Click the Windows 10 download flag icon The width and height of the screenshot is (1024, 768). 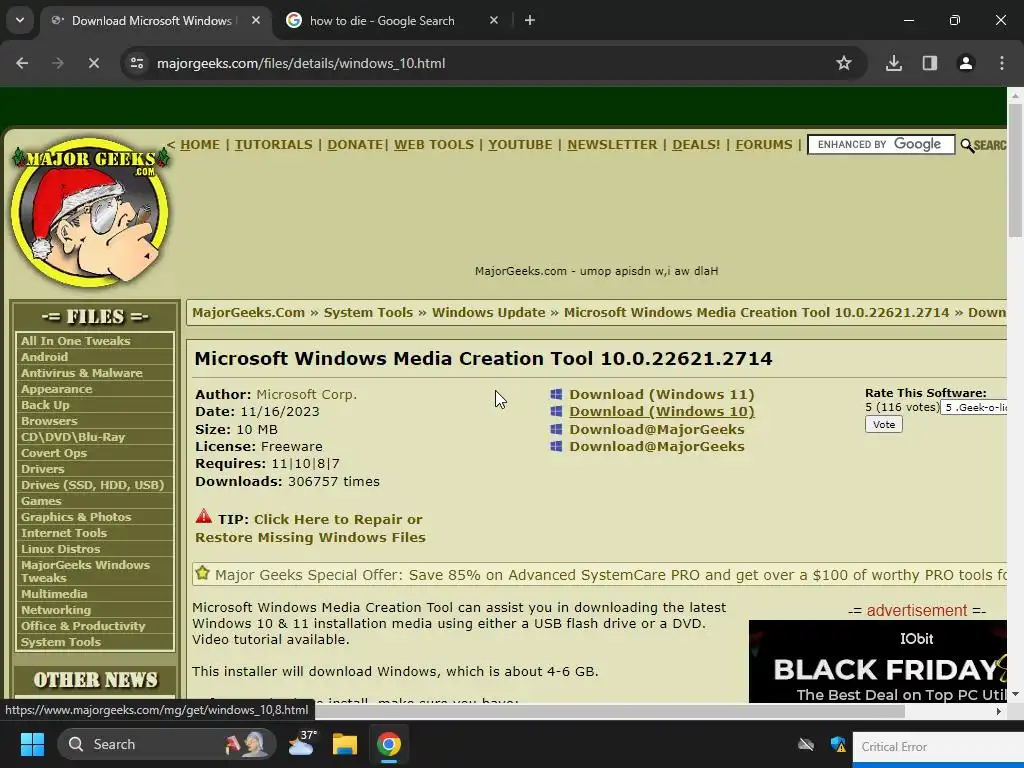click(556, 411)
